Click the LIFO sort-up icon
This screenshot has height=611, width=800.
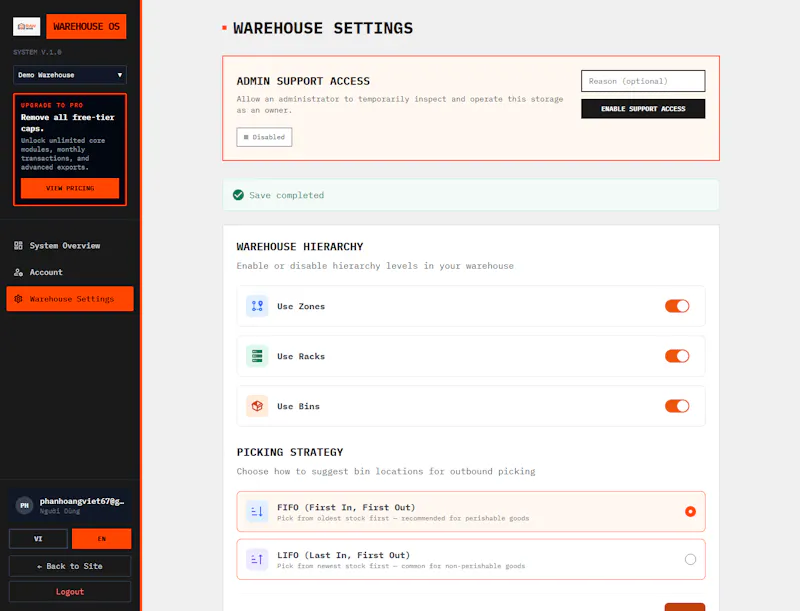(x=257, y=559)
